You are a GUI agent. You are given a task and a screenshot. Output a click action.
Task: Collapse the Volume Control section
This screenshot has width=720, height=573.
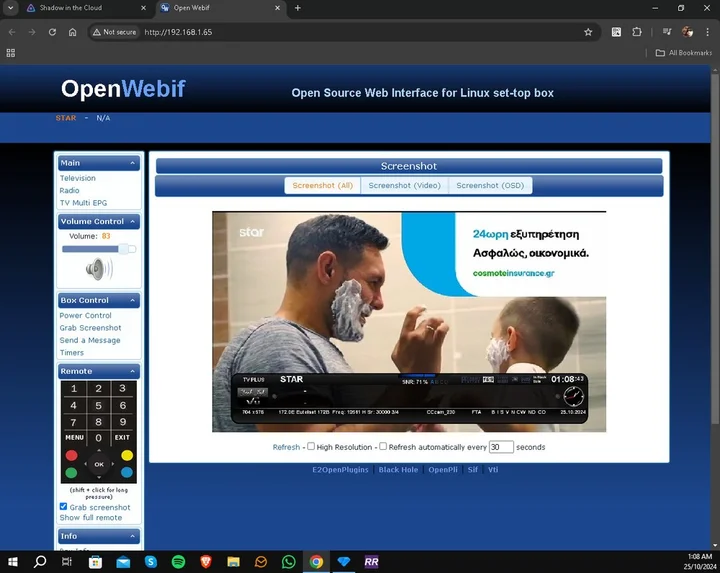click(133, 221)
